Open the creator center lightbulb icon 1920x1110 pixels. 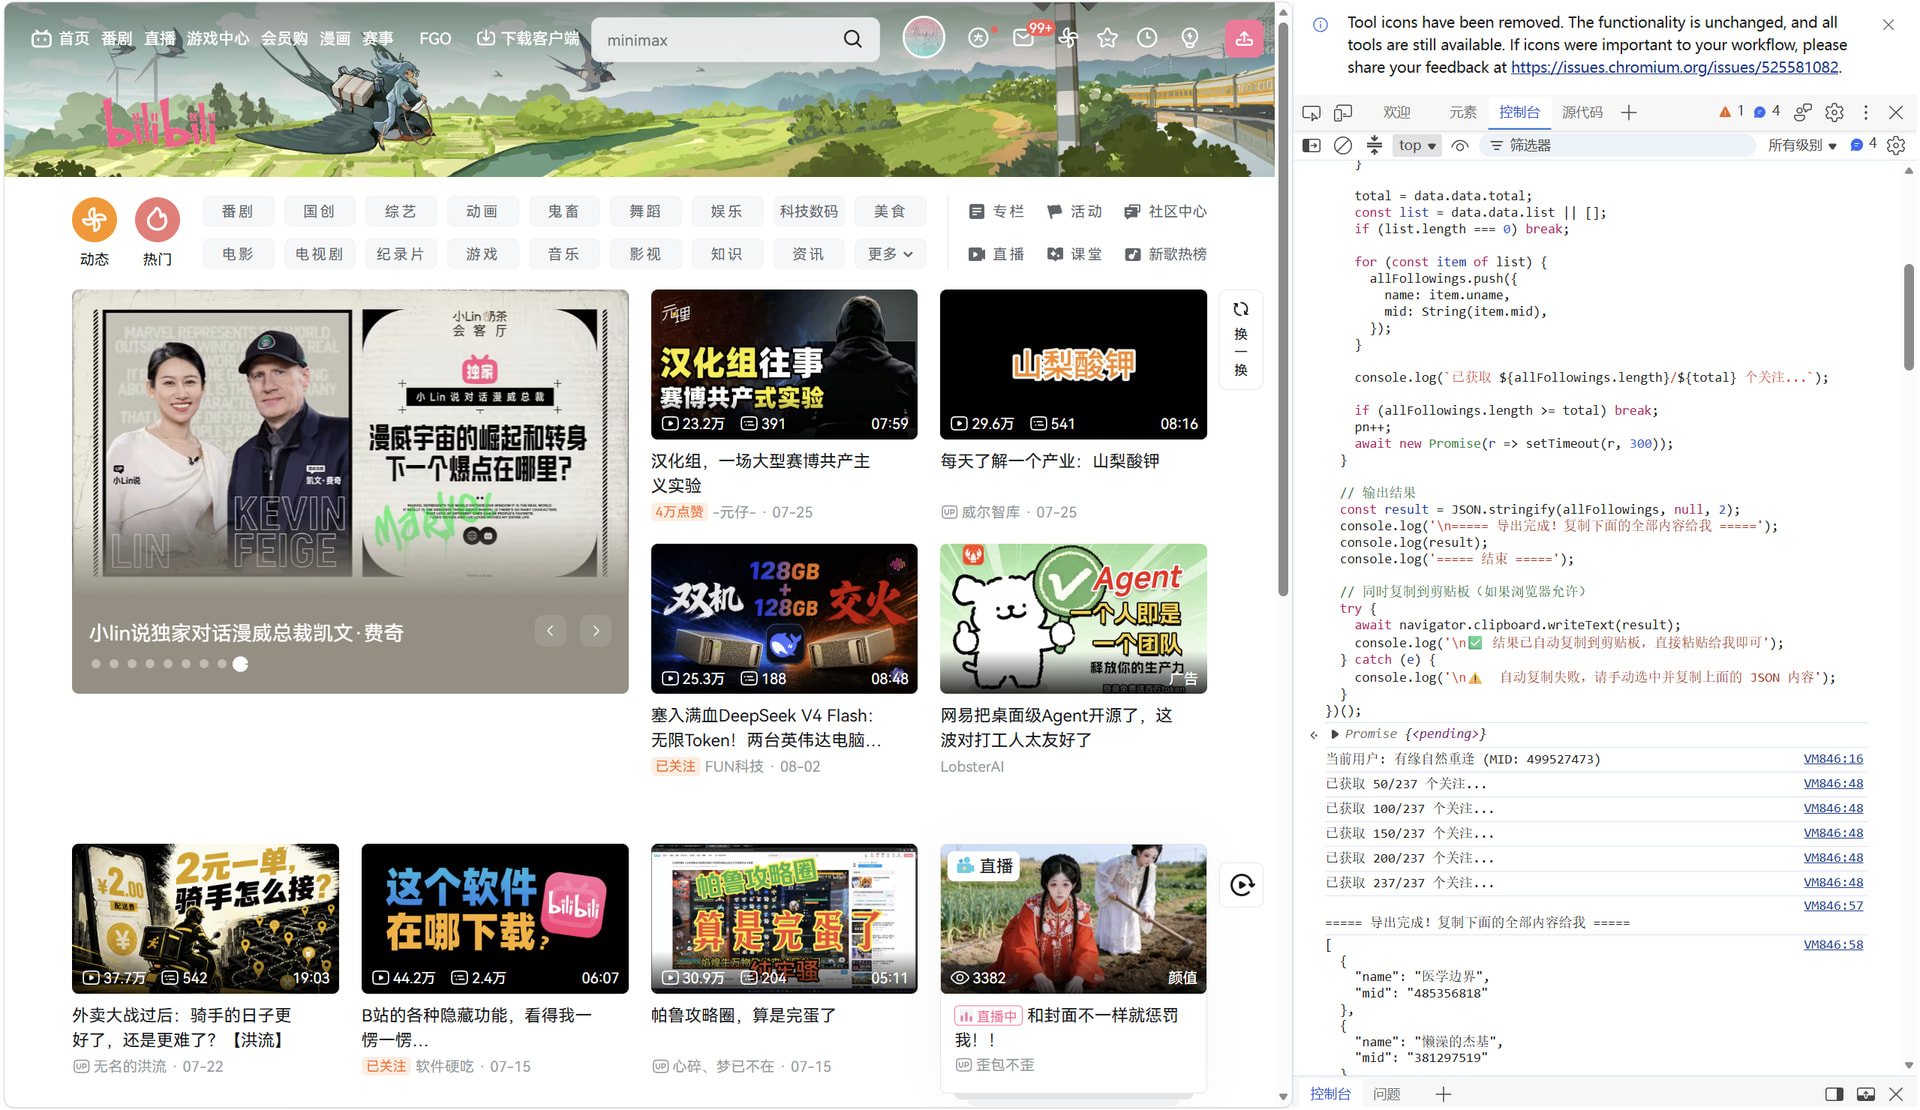1189,38
